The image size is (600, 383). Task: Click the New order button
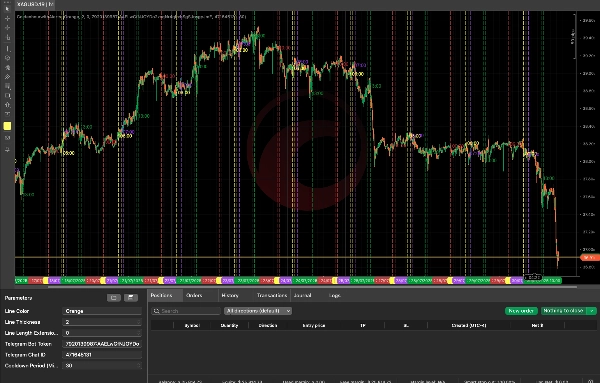(521, 311)
